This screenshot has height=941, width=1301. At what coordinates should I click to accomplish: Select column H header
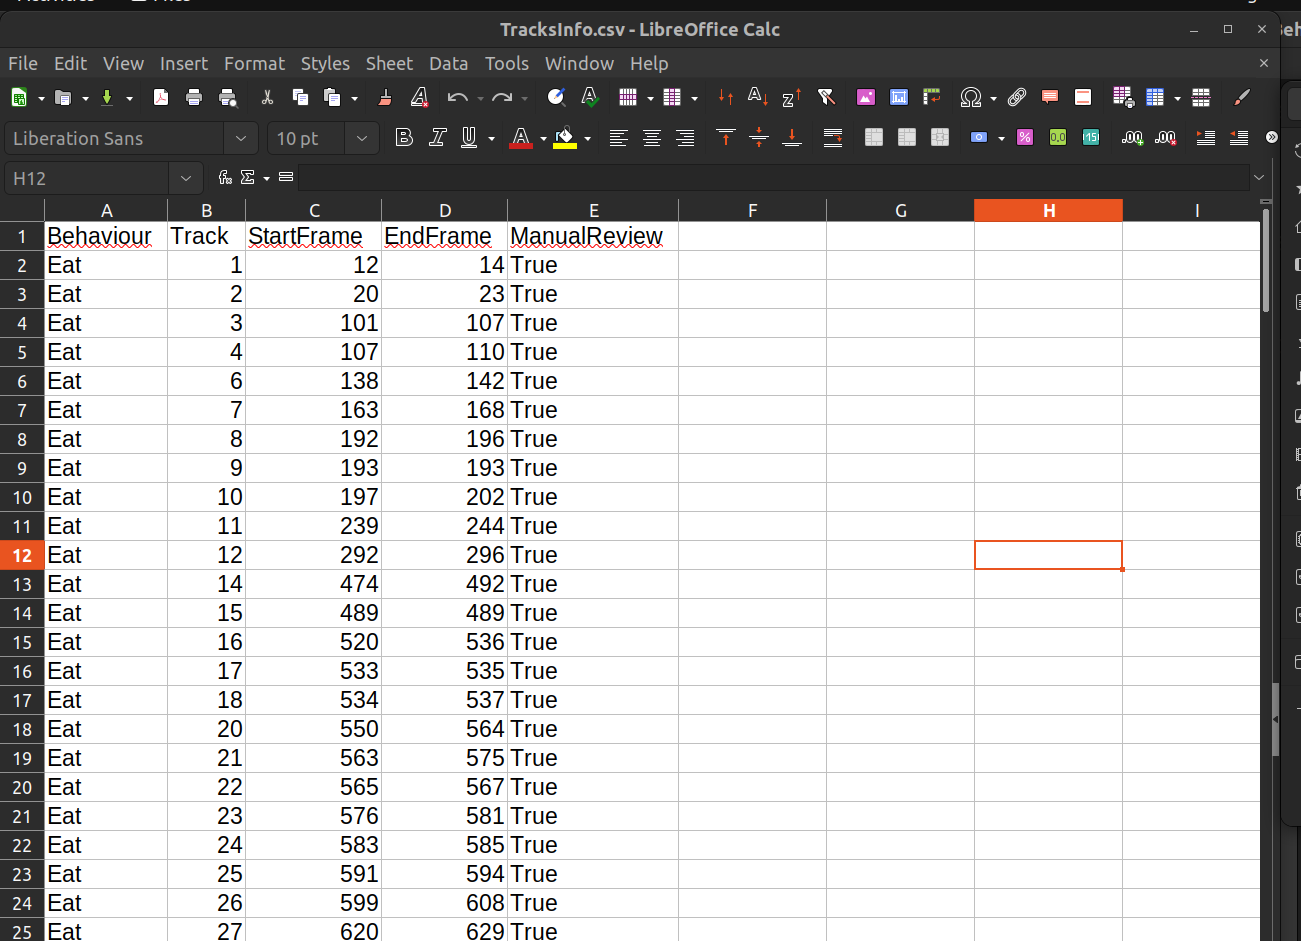[x=1048, y=210]
